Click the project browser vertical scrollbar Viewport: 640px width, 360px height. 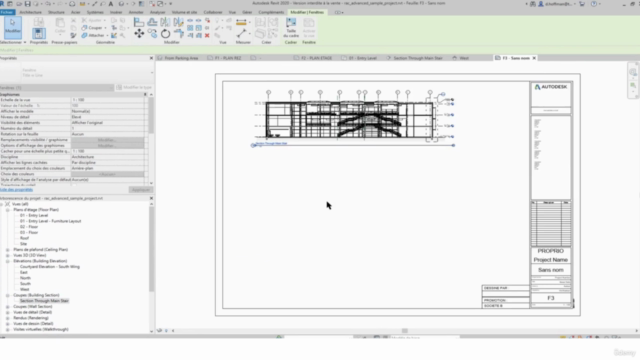point(151,249)
